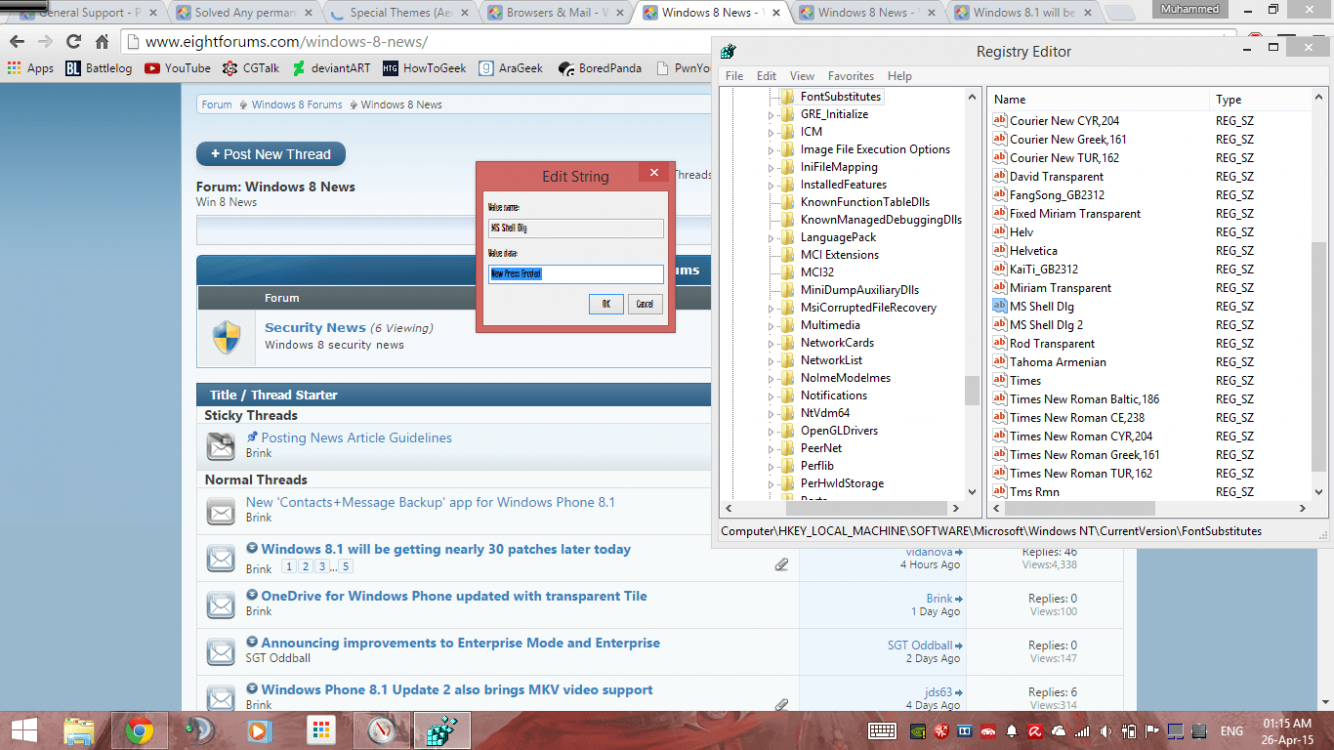Select 'Times New Roman CE,238' value
Viewport: 1334px width, 750px height.
coord(1077,418)
